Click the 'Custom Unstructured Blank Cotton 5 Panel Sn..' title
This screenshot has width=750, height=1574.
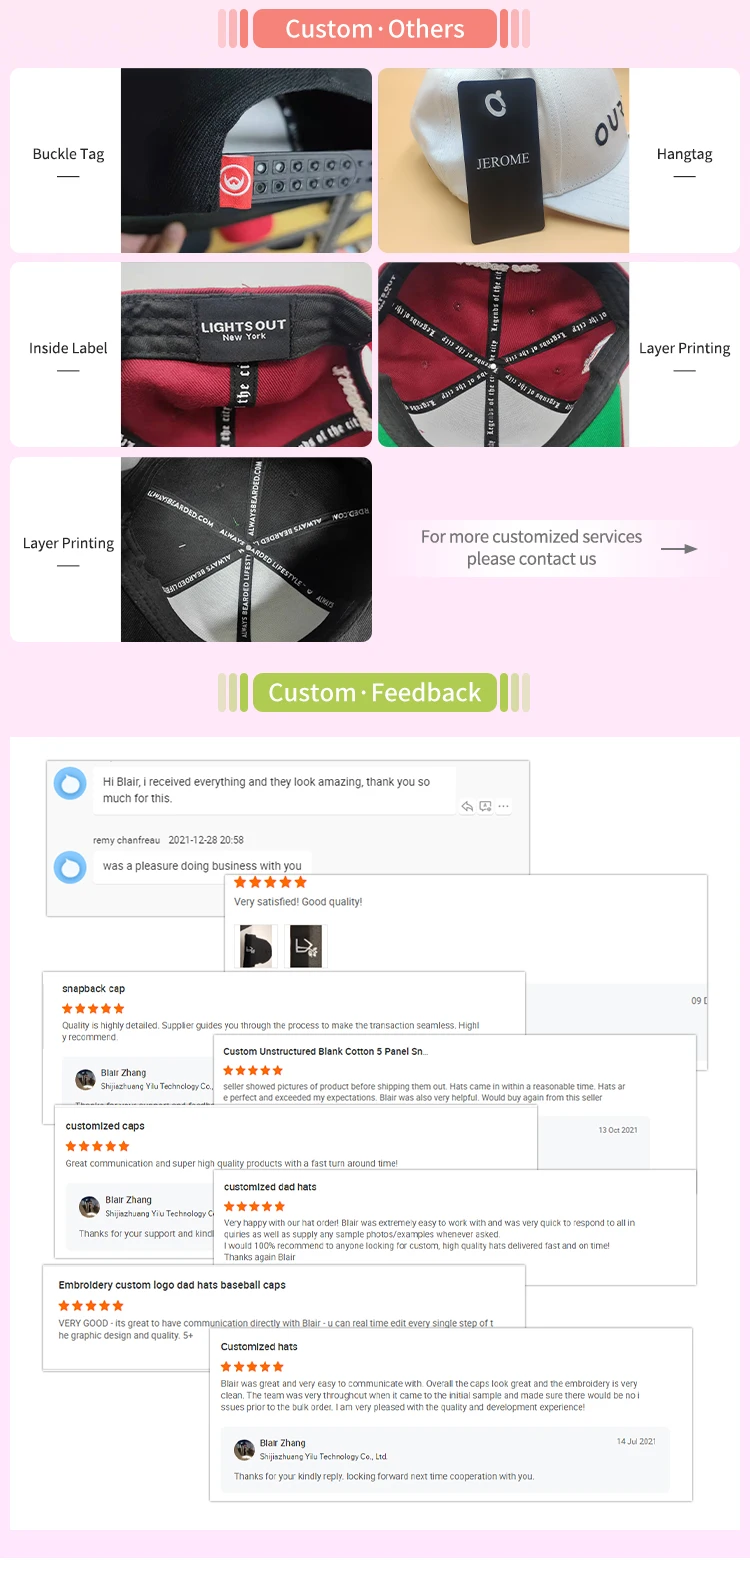click(325, 1051)
